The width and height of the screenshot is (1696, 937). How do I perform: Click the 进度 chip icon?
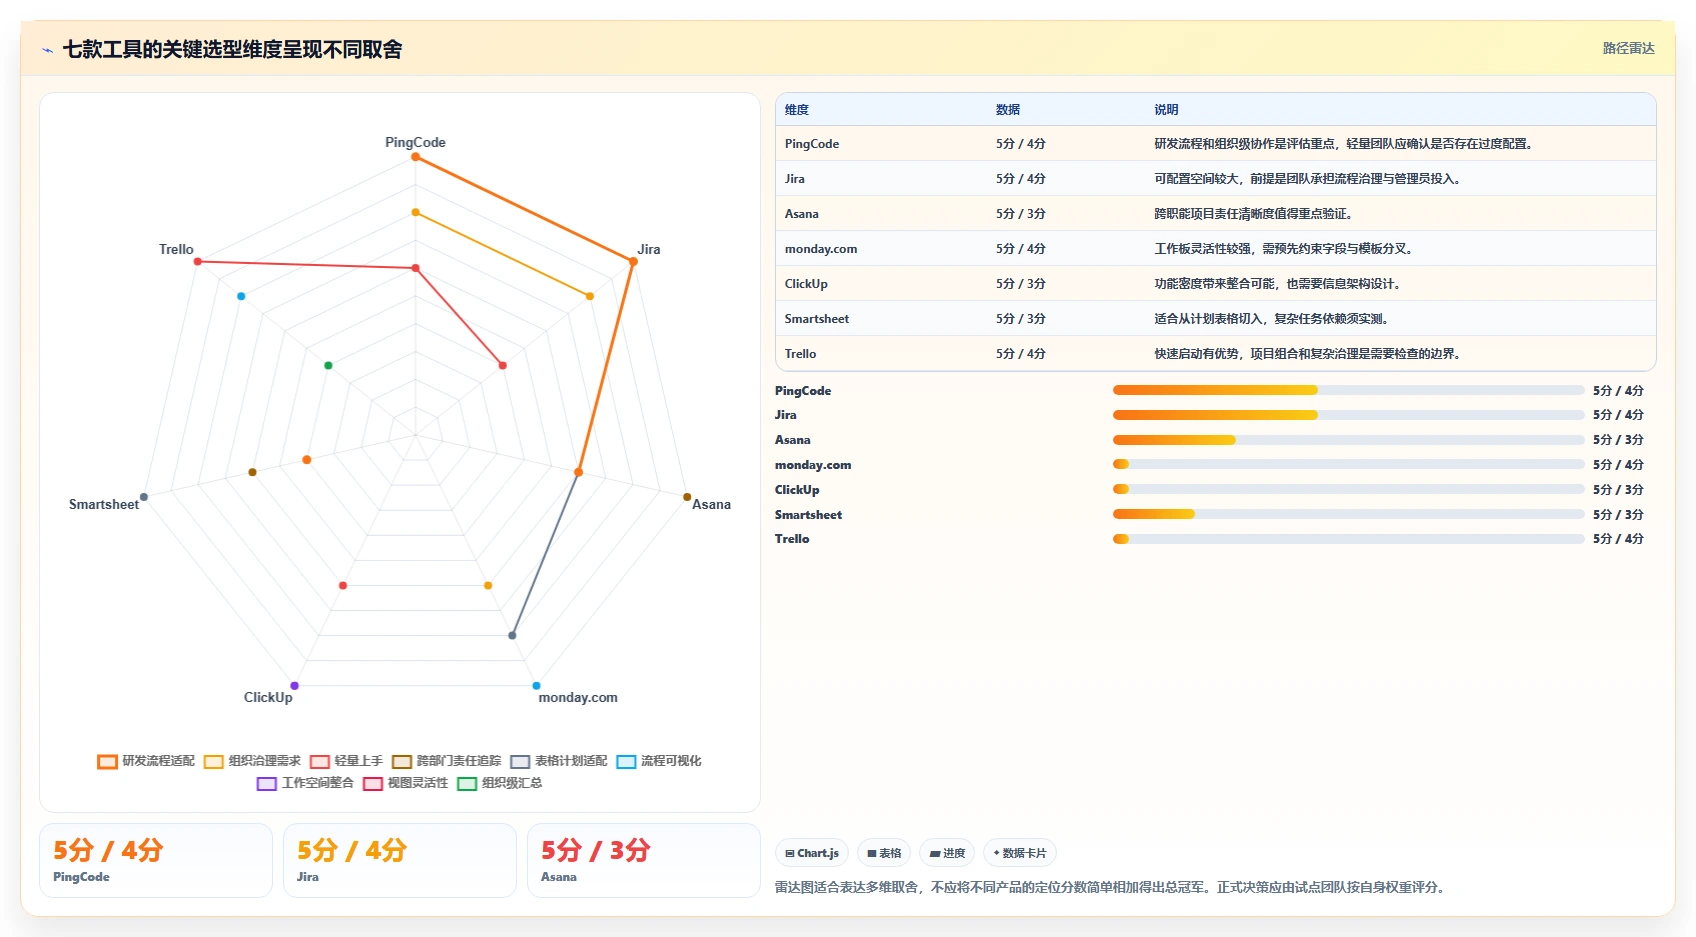coord(935,853)
